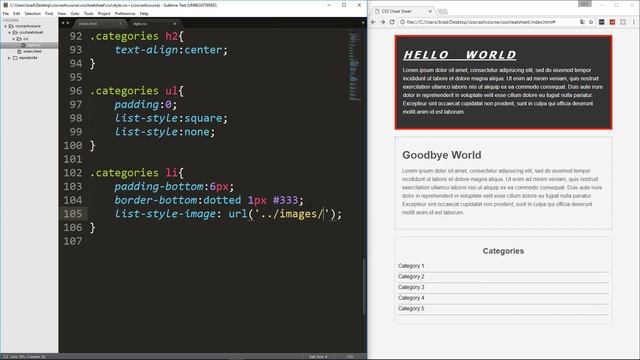Open the Chrome three-dot menu
This screenshot has height=360, width=640.
click(x=633, y=22)
